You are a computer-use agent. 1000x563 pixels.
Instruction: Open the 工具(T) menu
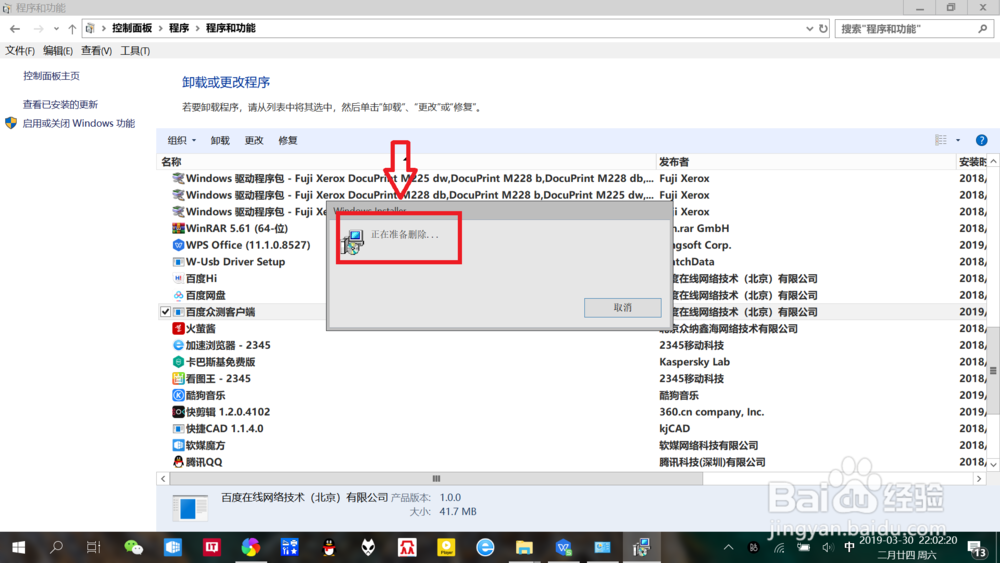(135, 51)
